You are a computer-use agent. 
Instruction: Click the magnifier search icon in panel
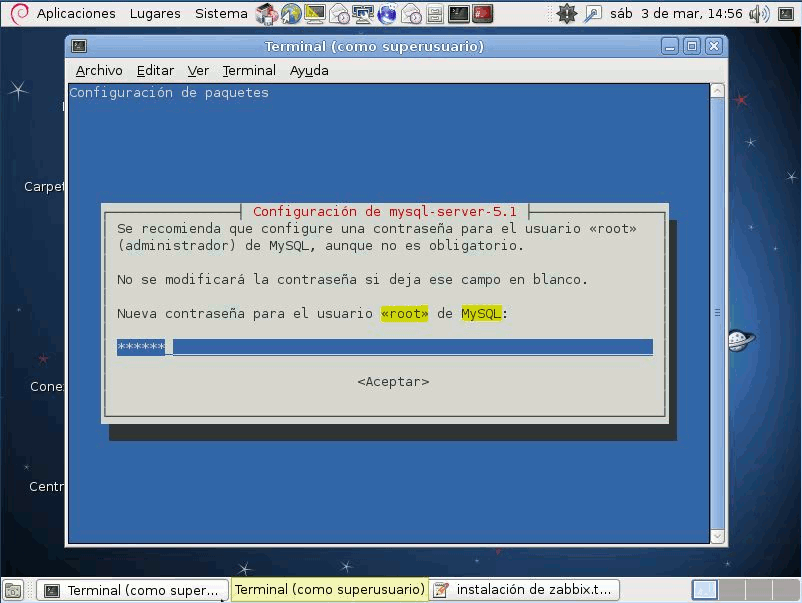(x=593, y=14)
